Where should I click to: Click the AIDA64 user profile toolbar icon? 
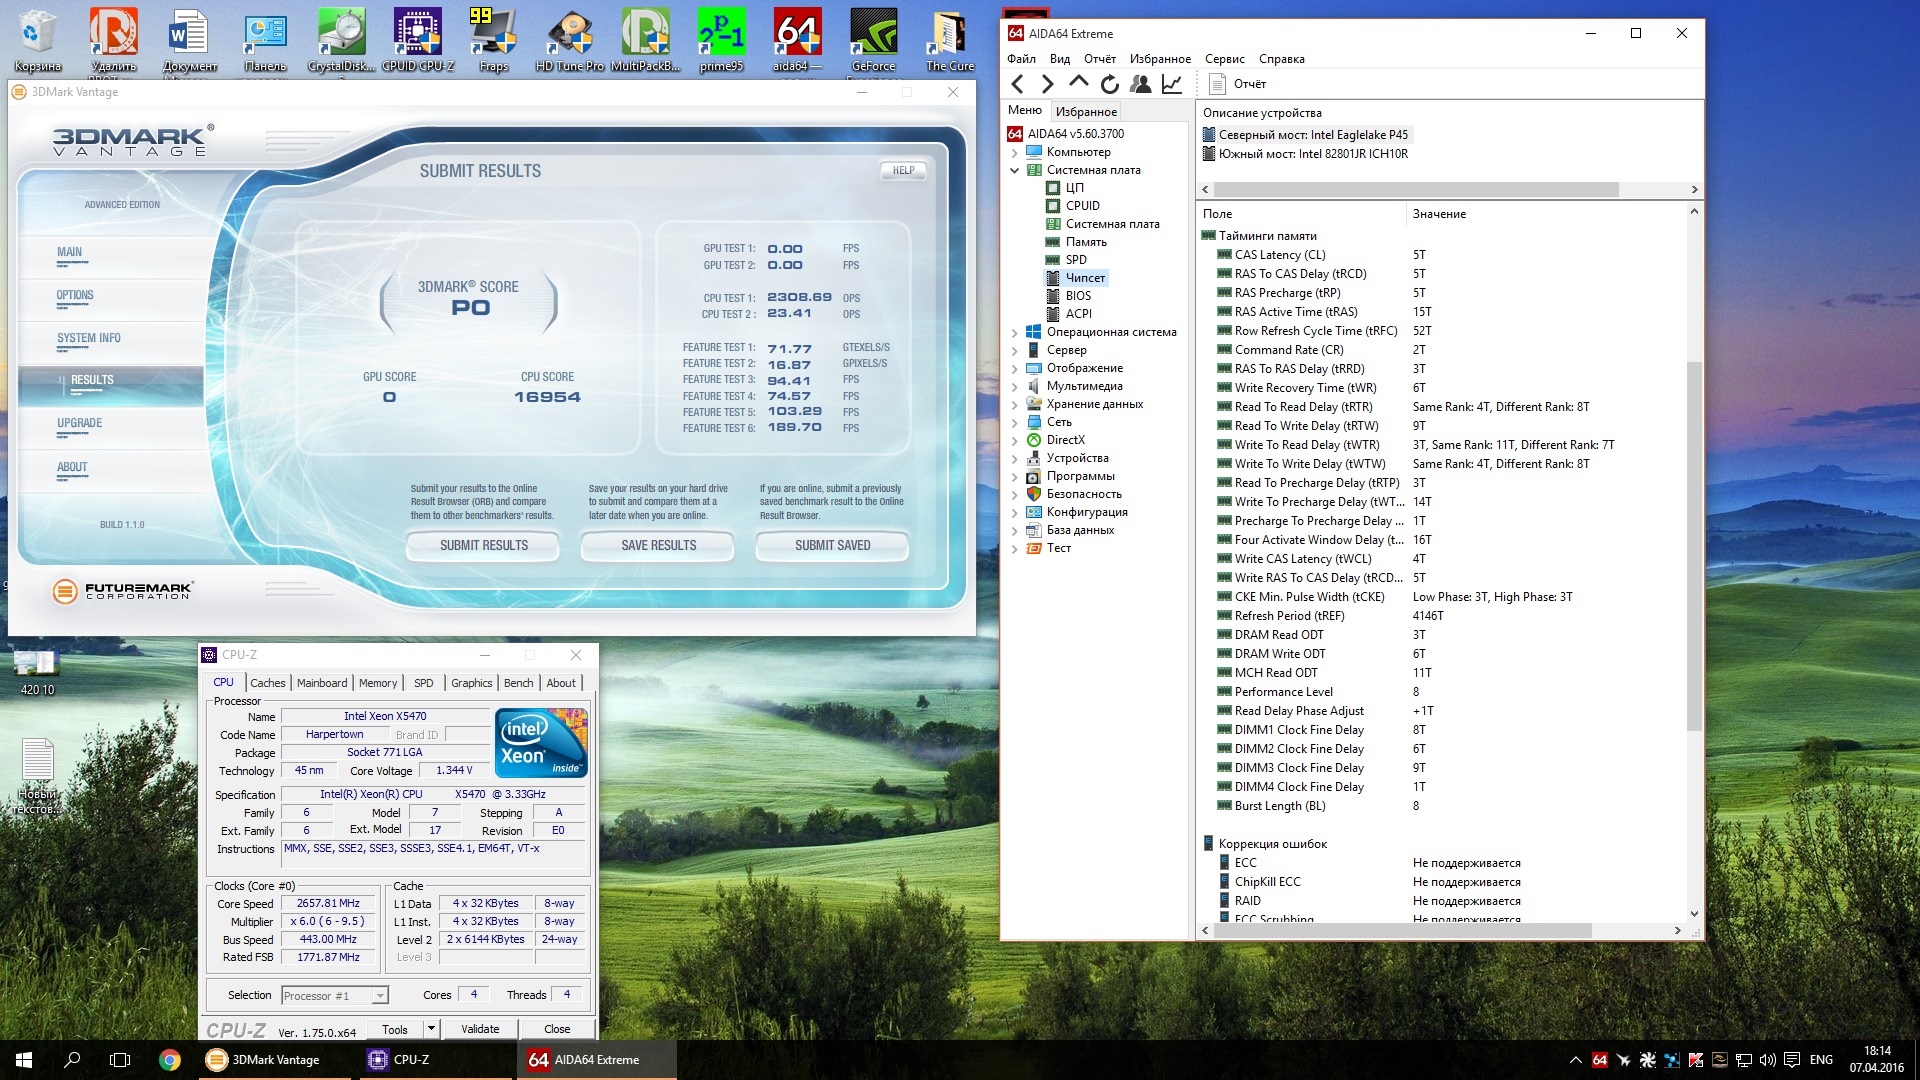point(1141,85)
